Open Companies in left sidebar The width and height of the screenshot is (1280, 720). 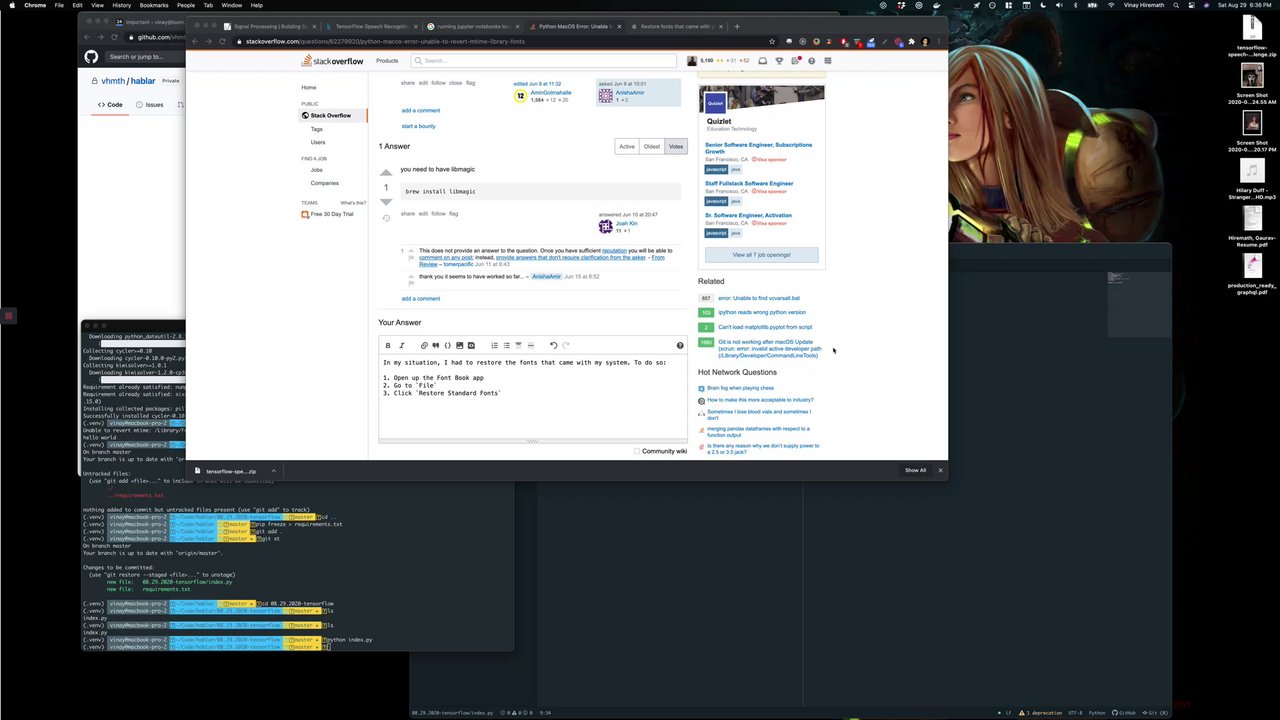(x=324, y=183)
